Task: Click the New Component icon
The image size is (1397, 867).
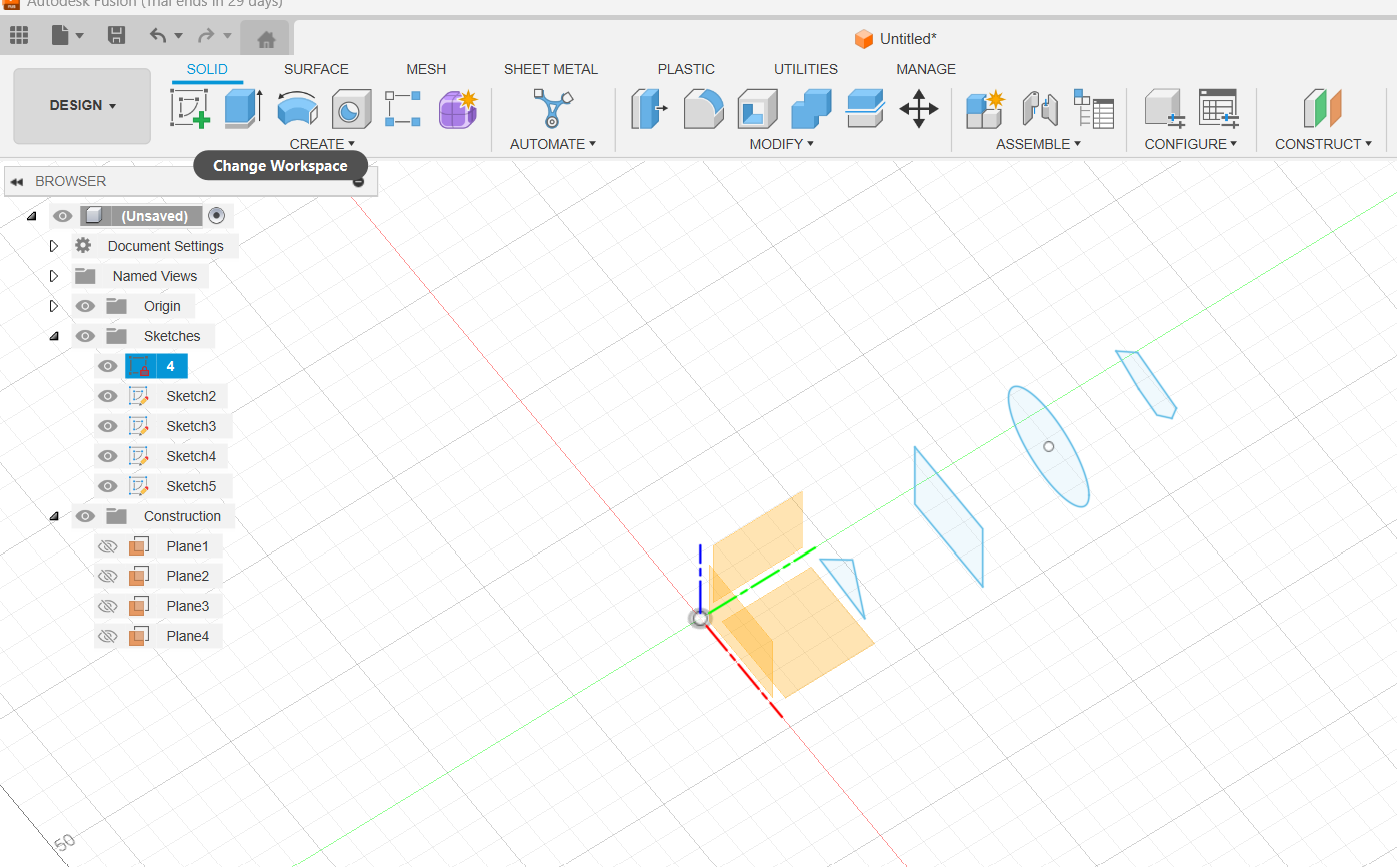Action: (x=986, y=108)
